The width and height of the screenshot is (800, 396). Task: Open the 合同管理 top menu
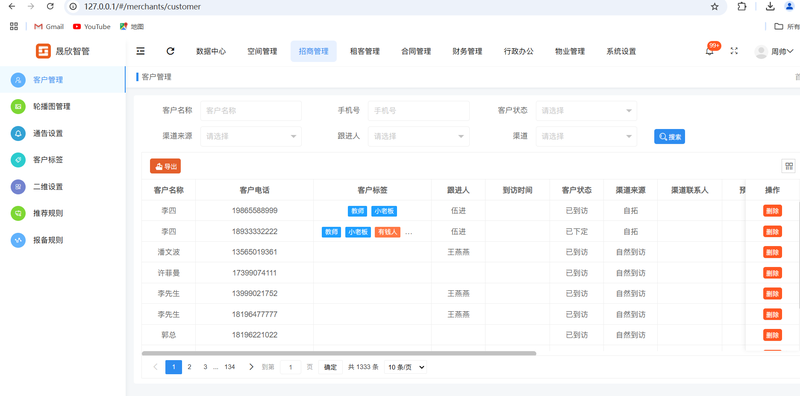click(416, 51)
